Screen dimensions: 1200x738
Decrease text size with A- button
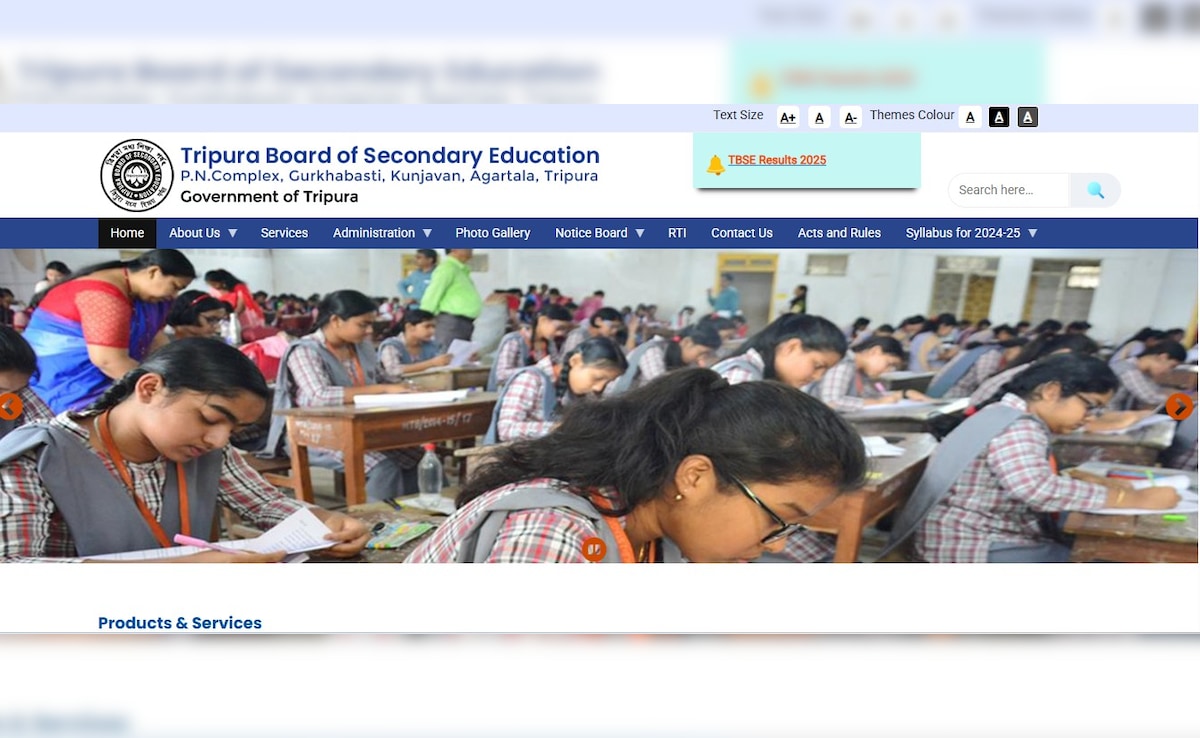(x=850, y=117)
